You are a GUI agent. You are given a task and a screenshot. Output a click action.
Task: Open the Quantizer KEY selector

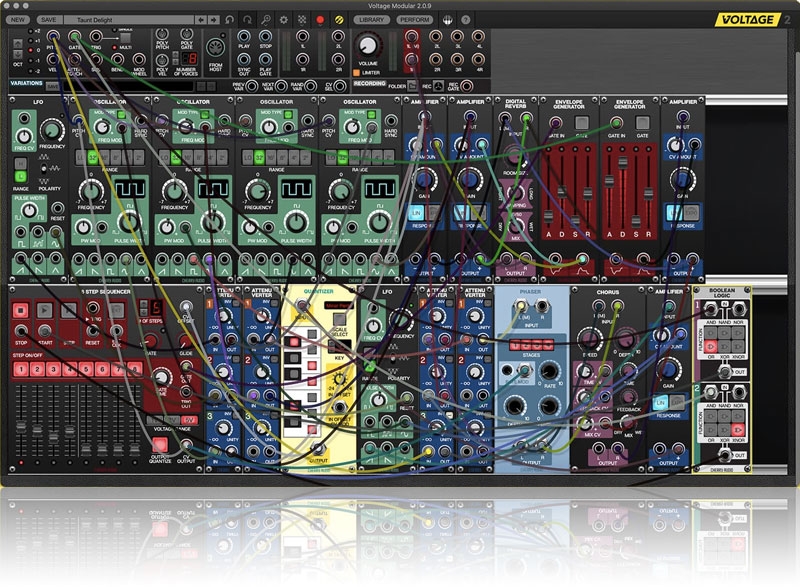[x=339, y=346]
